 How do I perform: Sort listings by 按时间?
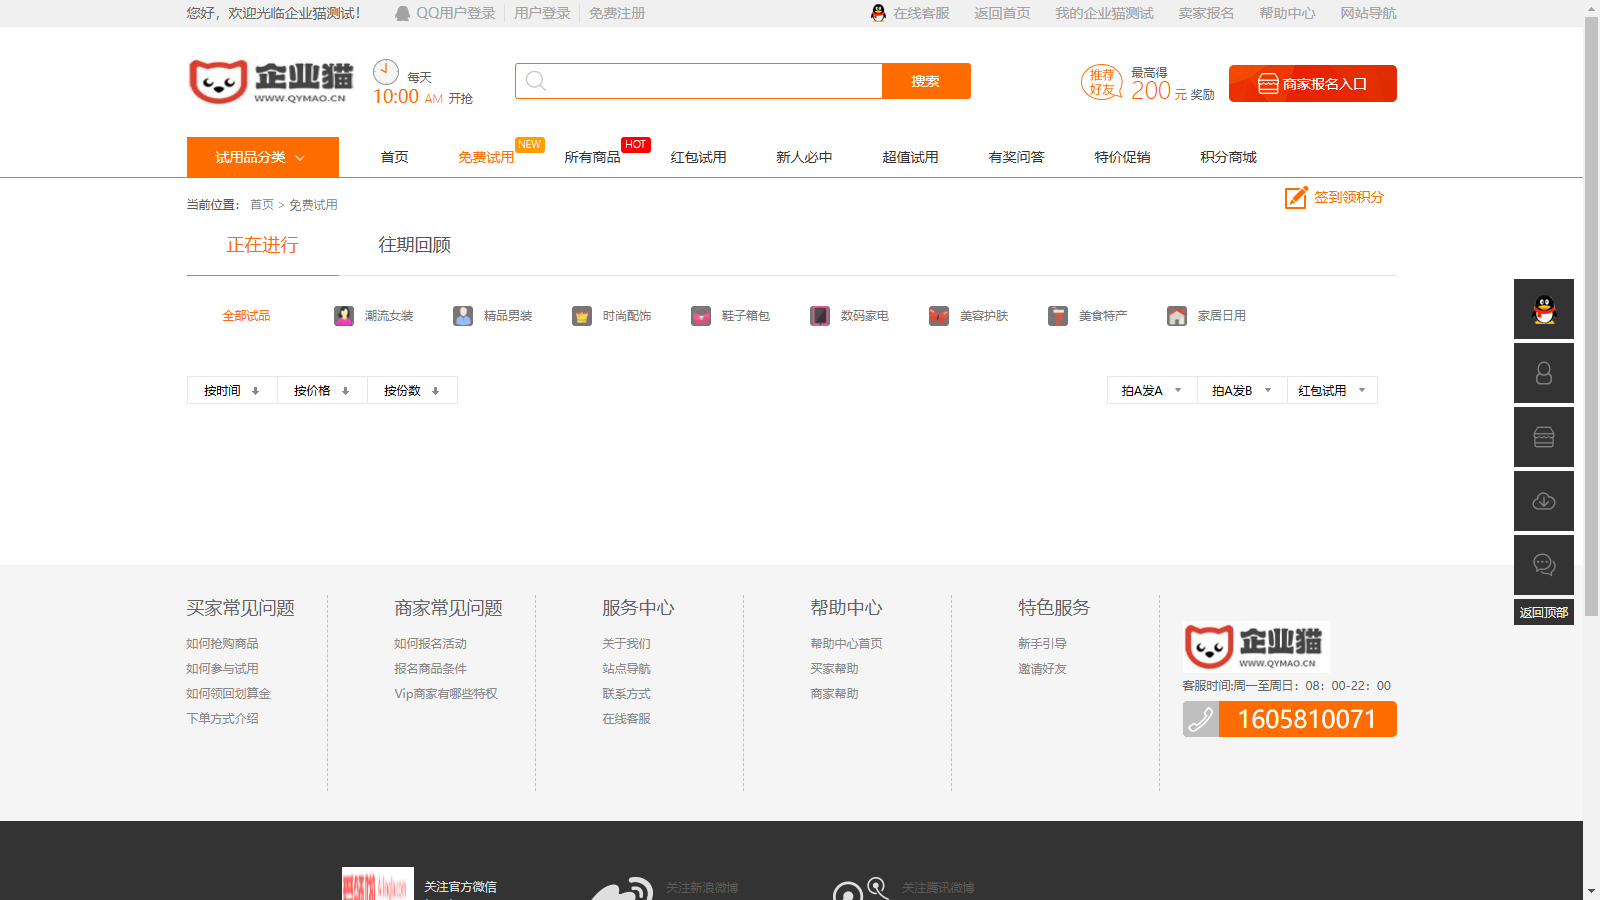point(232,391)
